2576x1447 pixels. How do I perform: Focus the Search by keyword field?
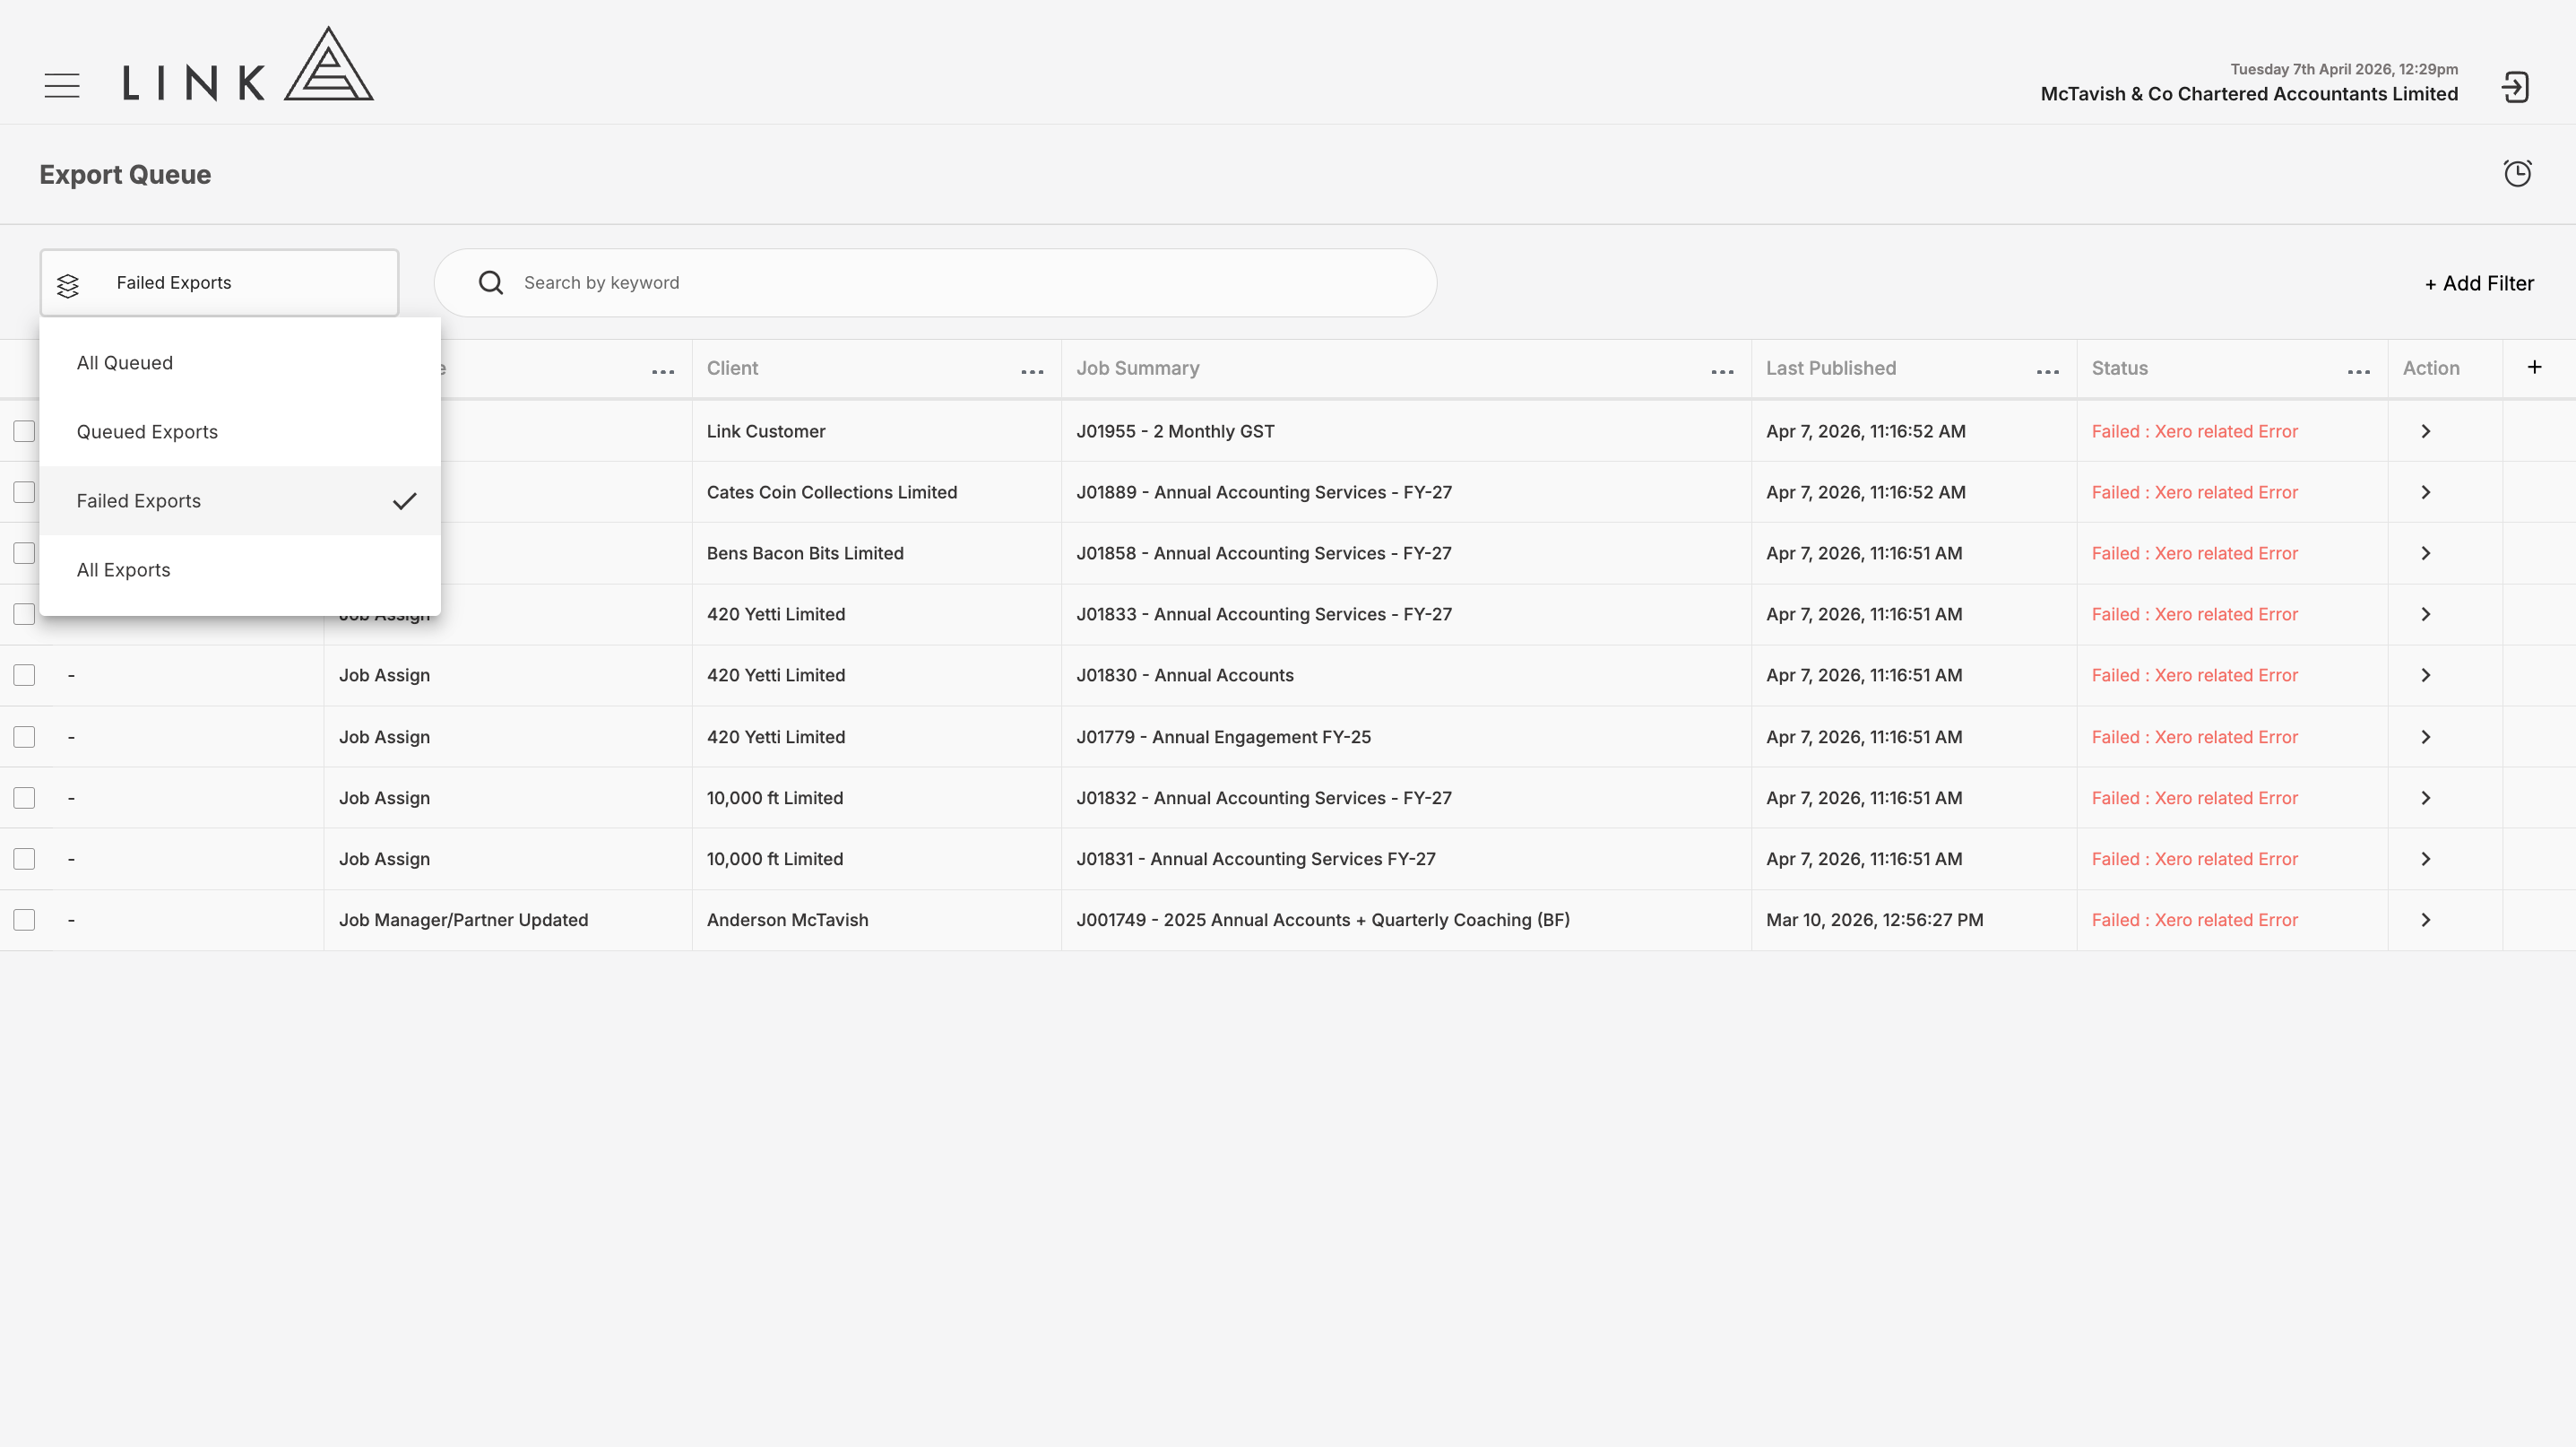tap(935, 283)
